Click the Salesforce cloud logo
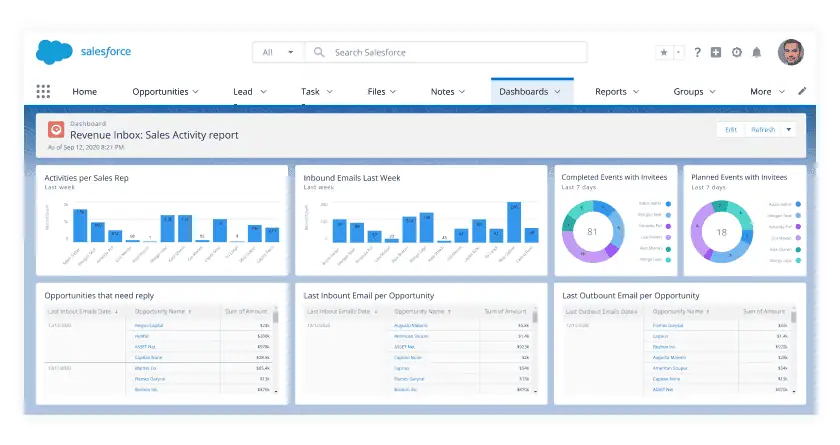 tap(54, 52)
